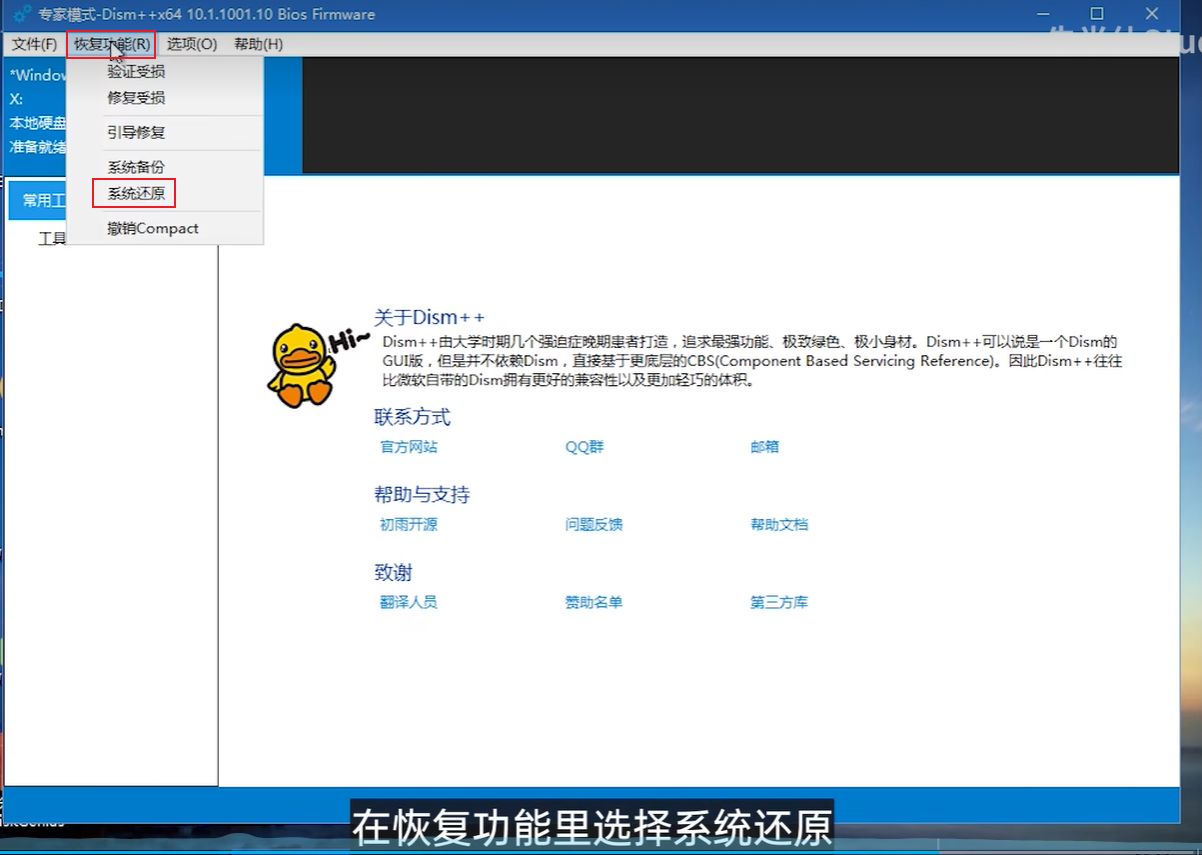Open the 选项(O) menu
This screenshot has width=1202, height=855.
point(191,44)
